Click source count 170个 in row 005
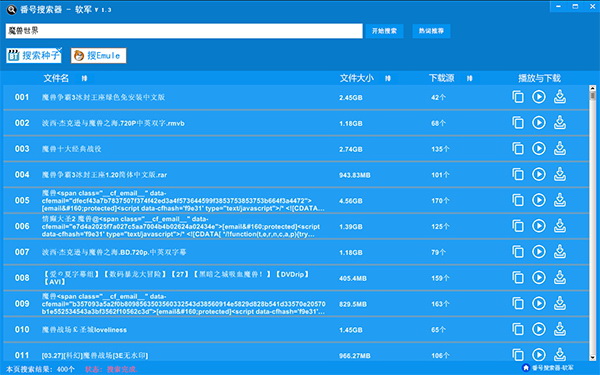 (440, 201)
